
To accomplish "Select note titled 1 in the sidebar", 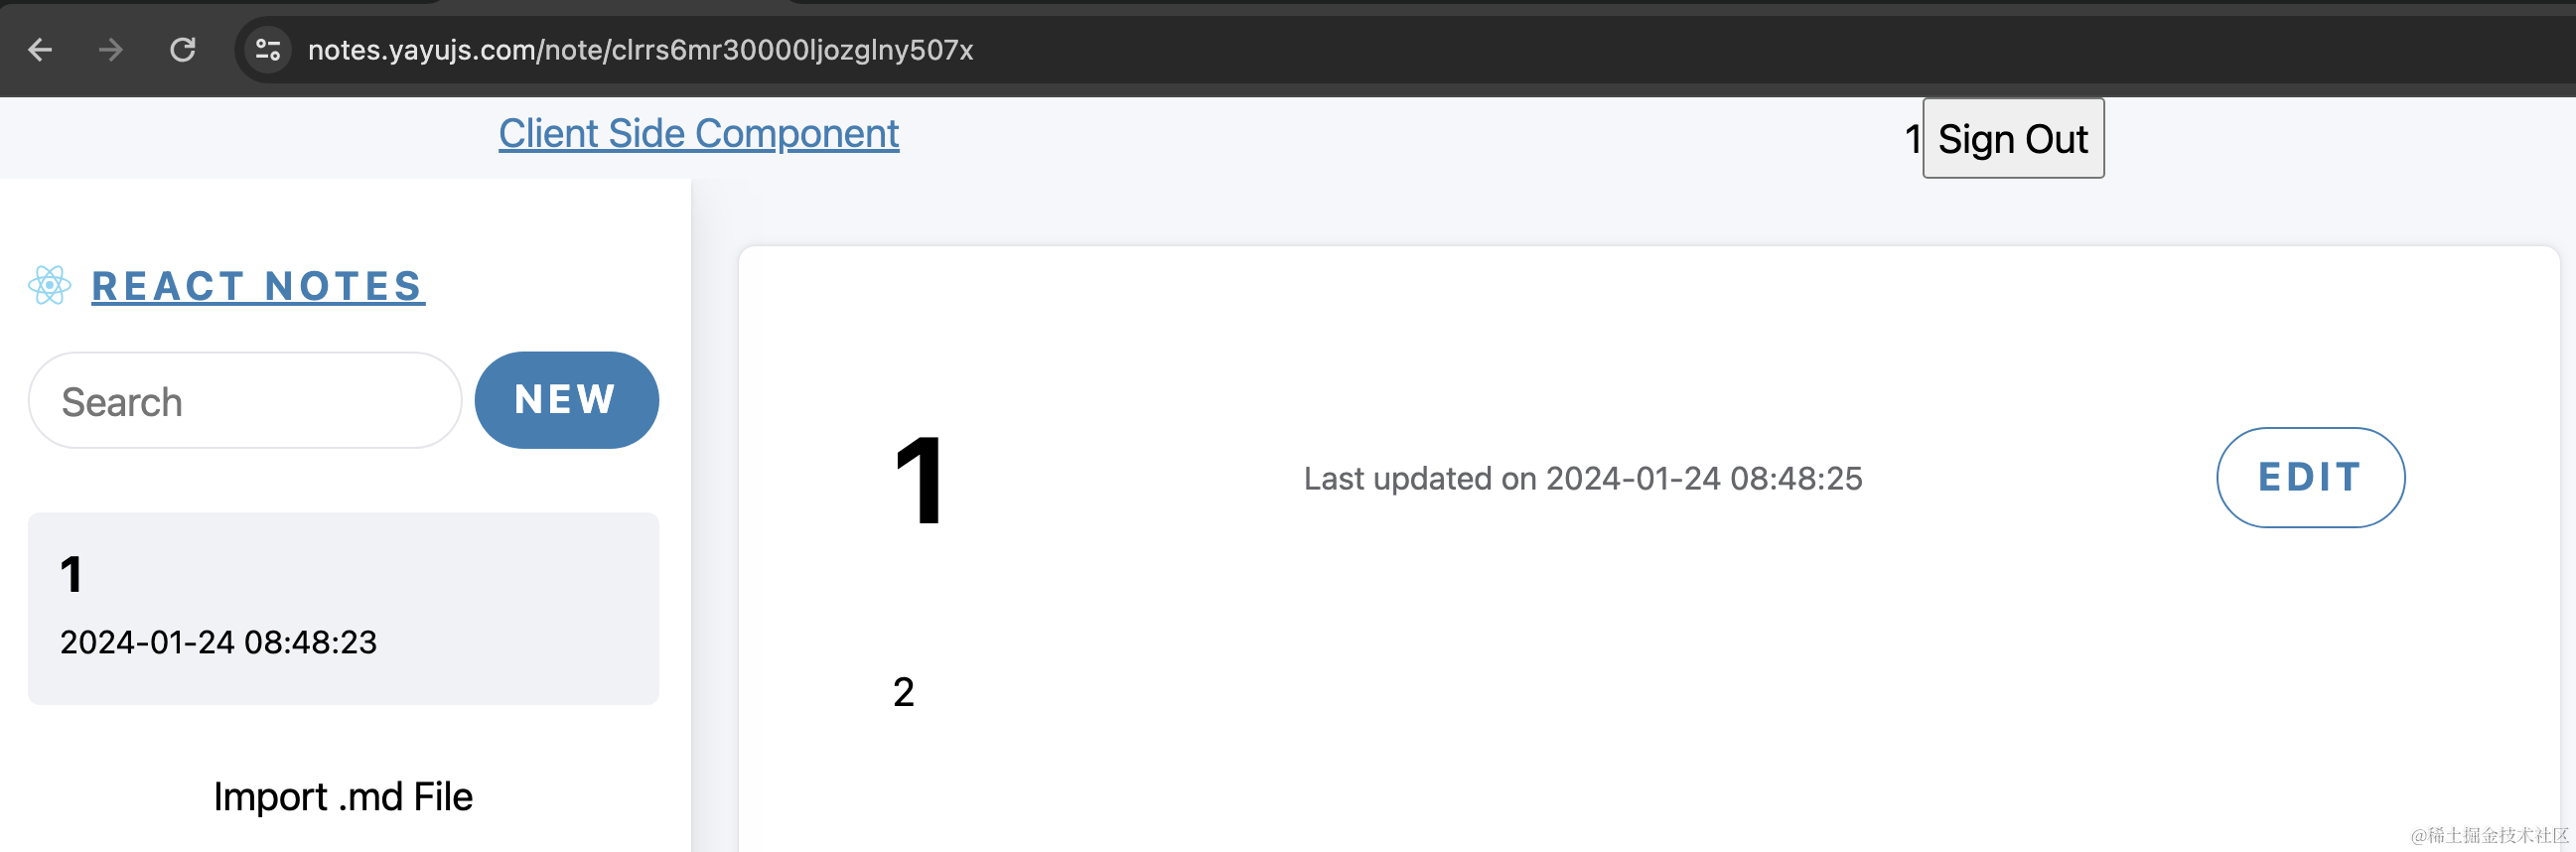I will pos(342,607).
